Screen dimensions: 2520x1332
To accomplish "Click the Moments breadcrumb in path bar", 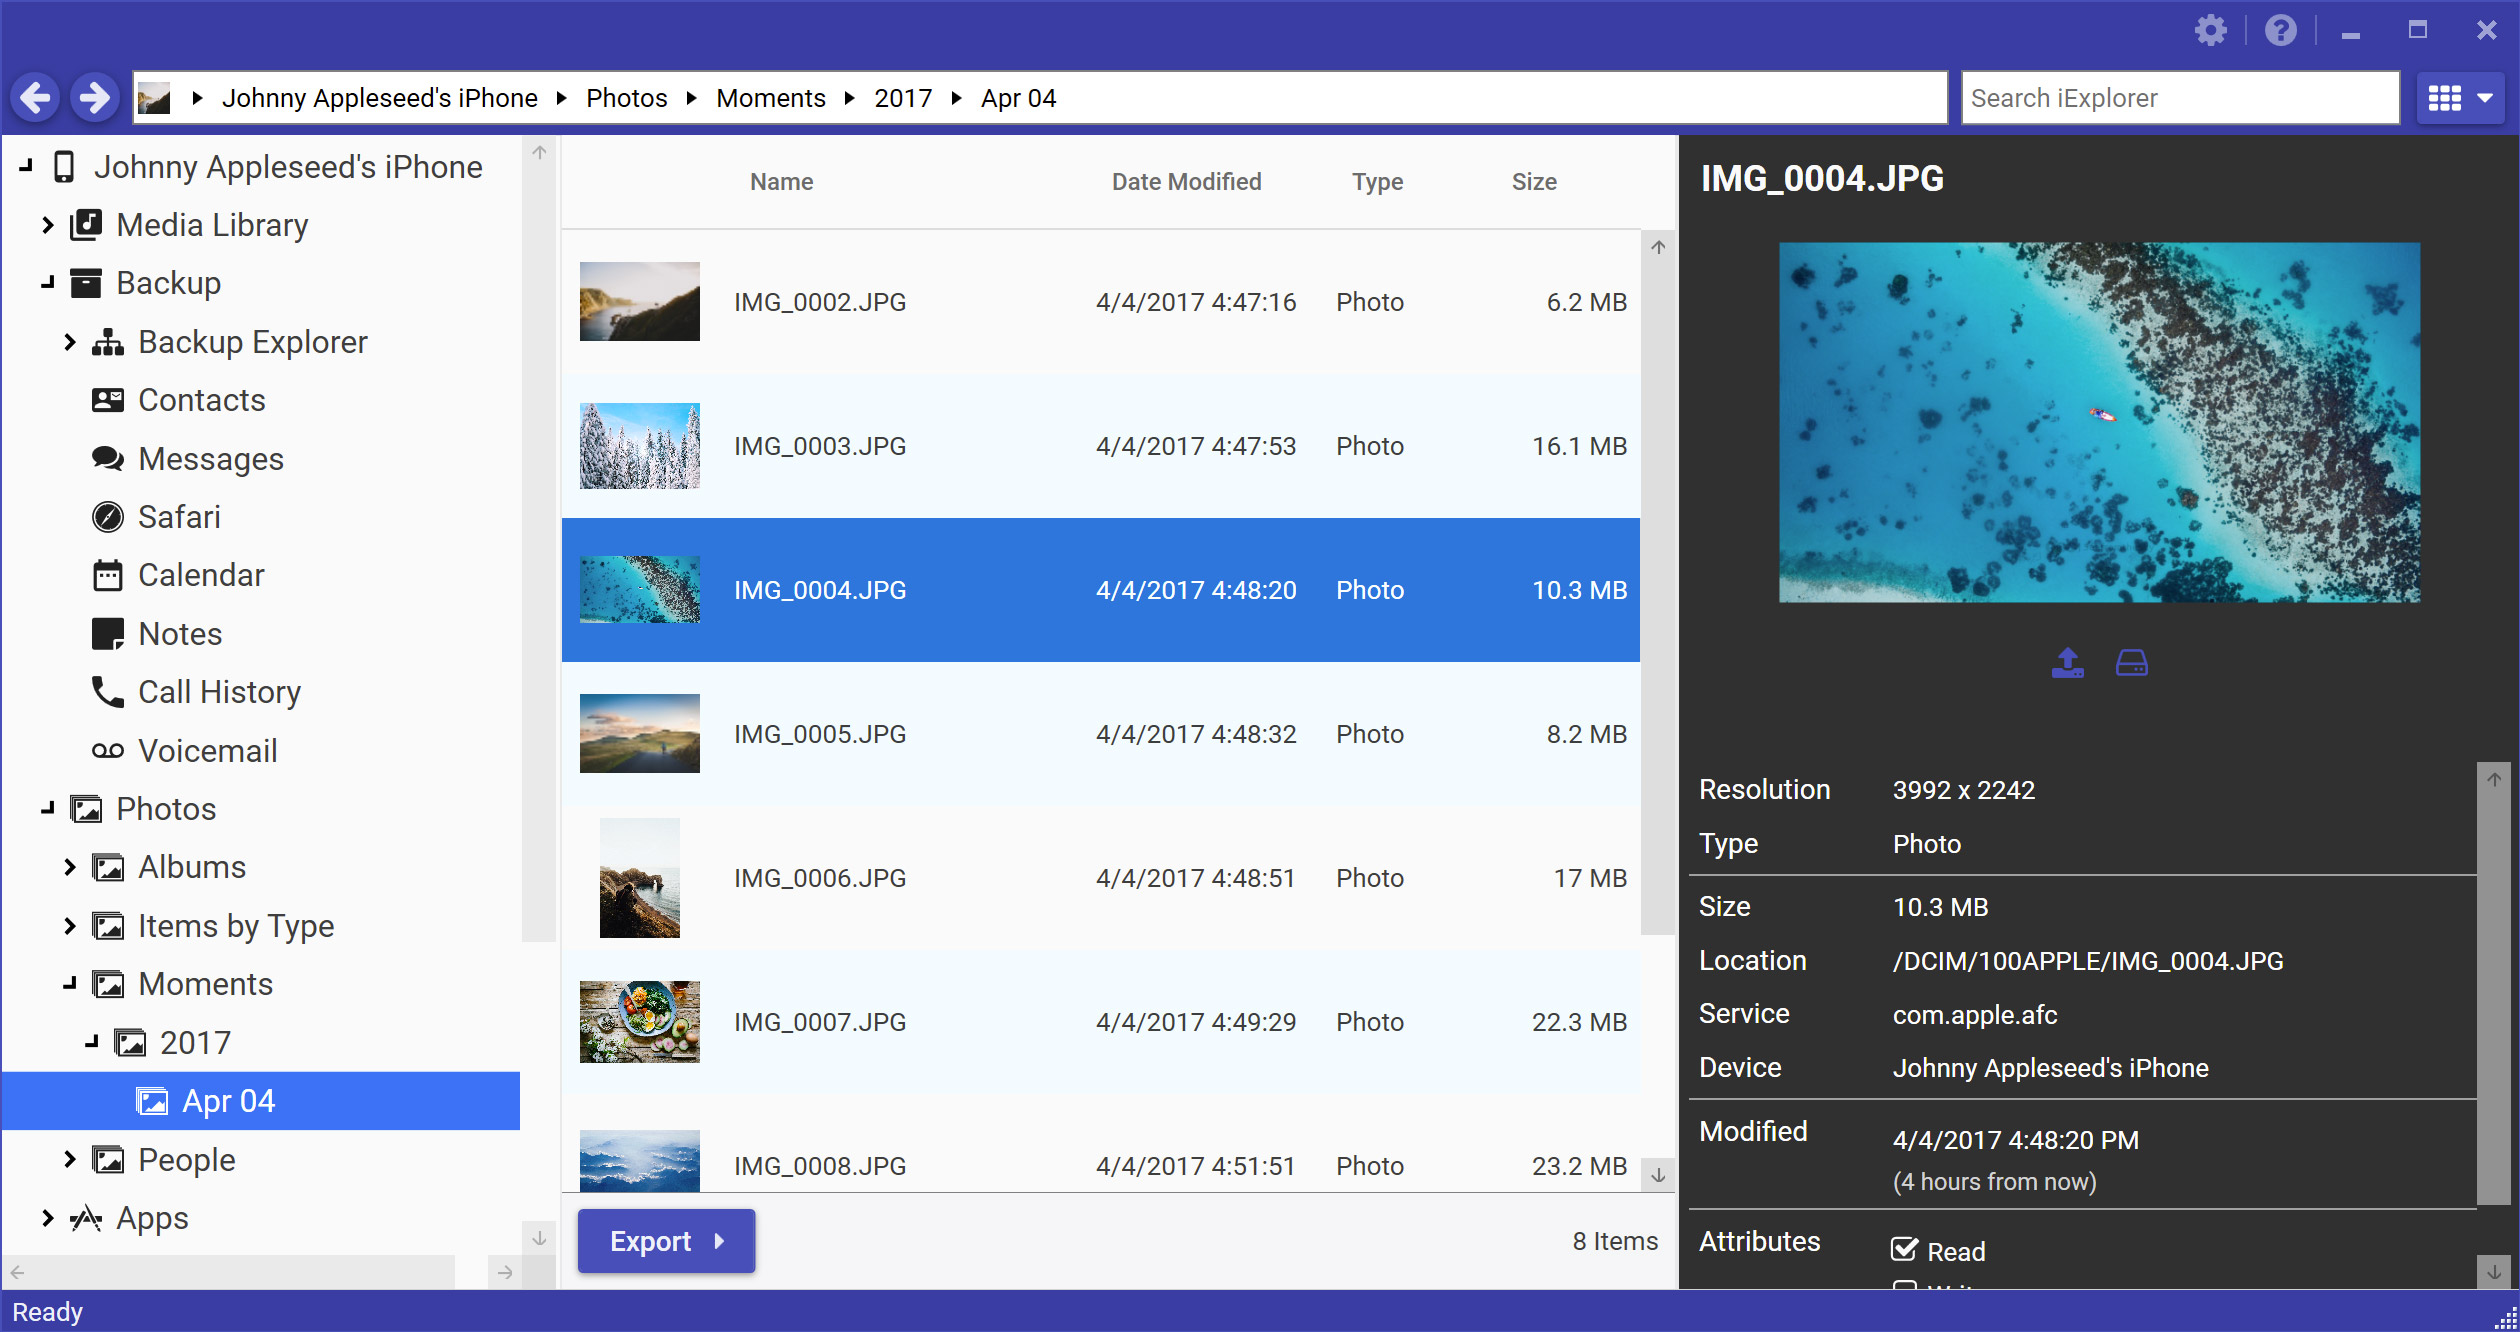I will [770, 98].
